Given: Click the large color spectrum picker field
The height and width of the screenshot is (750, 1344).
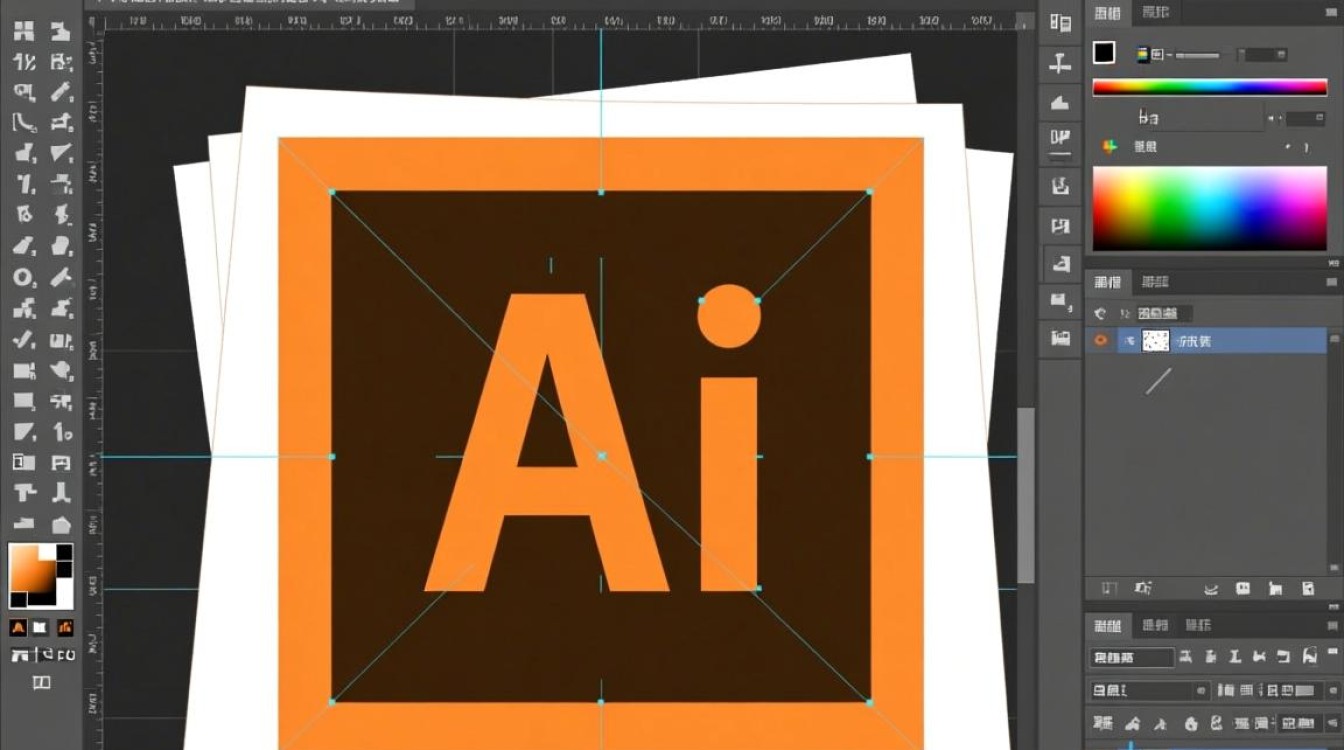Looking at the screenshot, I should click(x=1209, y=208).
